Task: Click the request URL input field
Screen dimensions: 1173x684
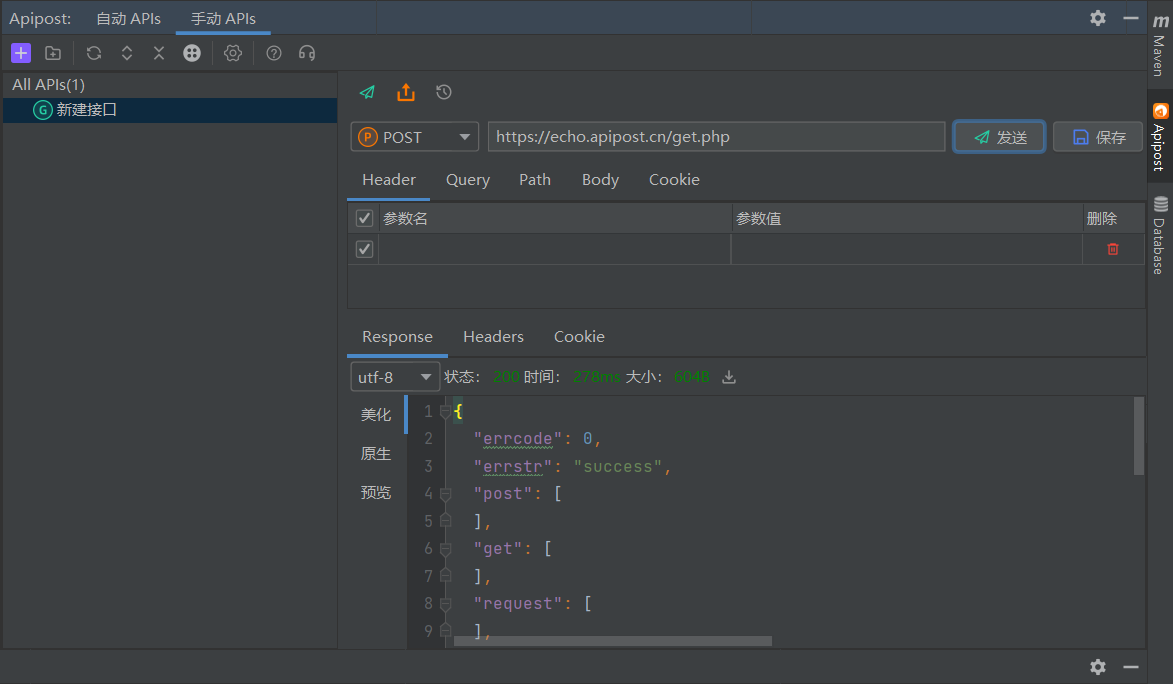Action: tap(717, 137)
